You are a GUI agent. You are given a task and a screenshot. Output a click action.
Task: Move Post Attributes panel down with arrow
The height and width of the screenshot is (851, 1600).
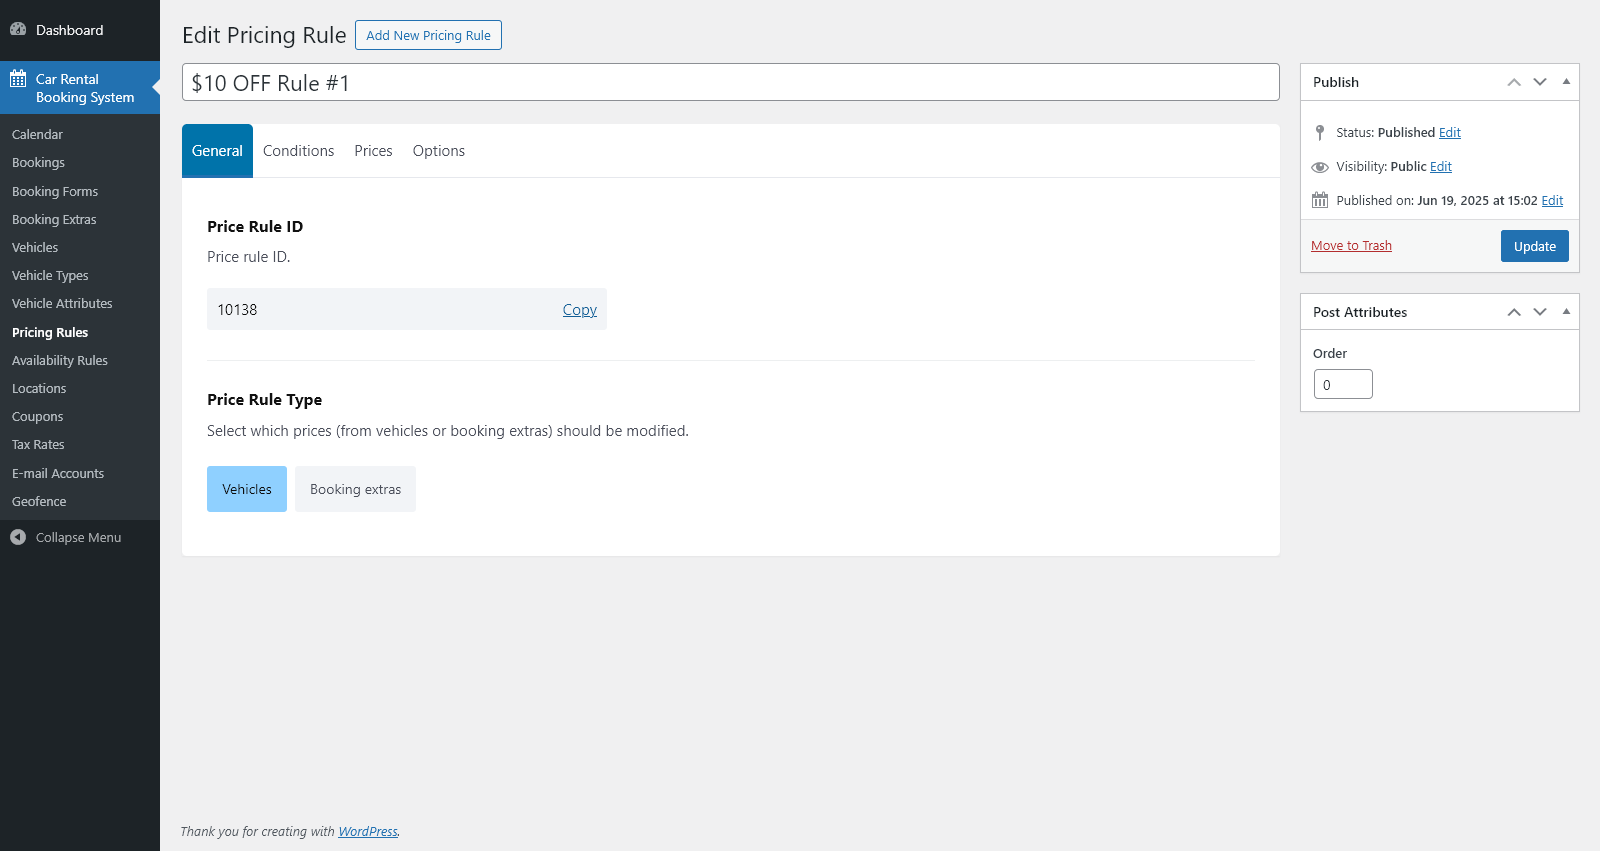pyautogui.click(x=1540, y=312)
